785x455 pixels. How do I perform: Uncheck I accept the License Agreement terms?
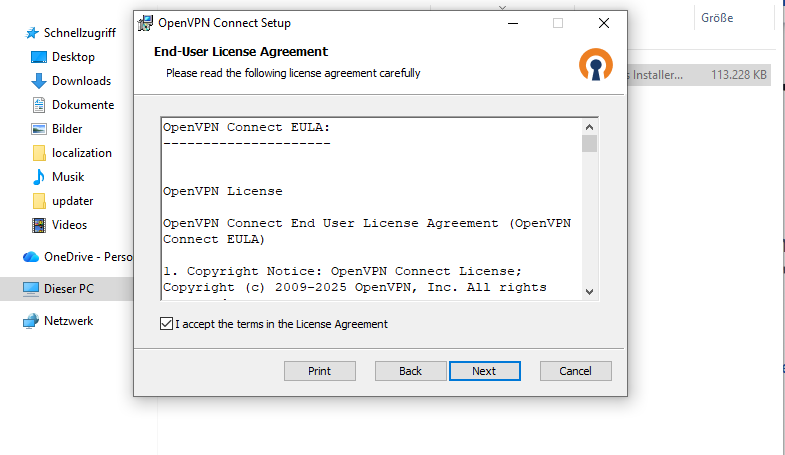pyautogui.click(x=166, y=324)
